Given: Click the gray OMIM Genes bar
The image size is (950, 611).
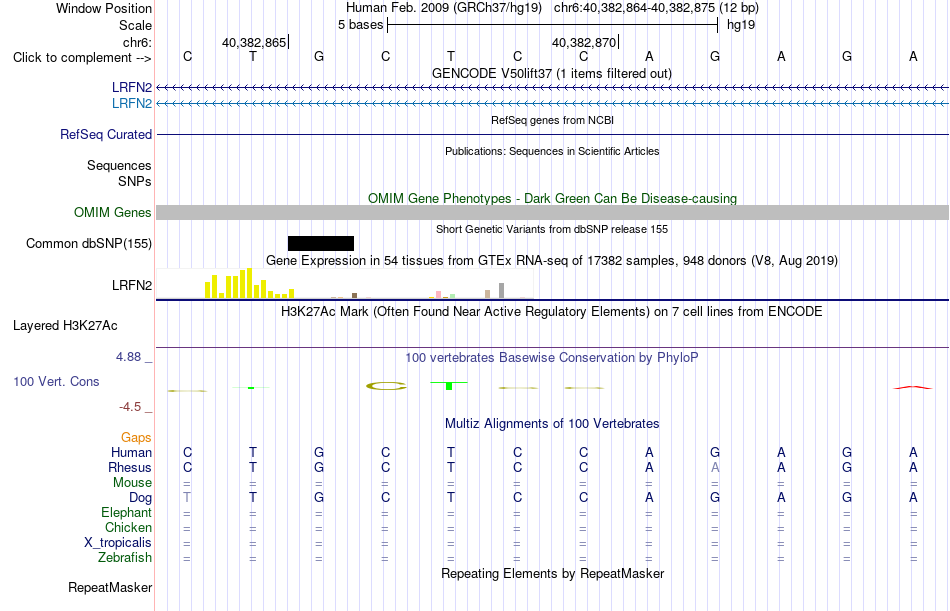Looking at the screenshot, I should point(552,212).
